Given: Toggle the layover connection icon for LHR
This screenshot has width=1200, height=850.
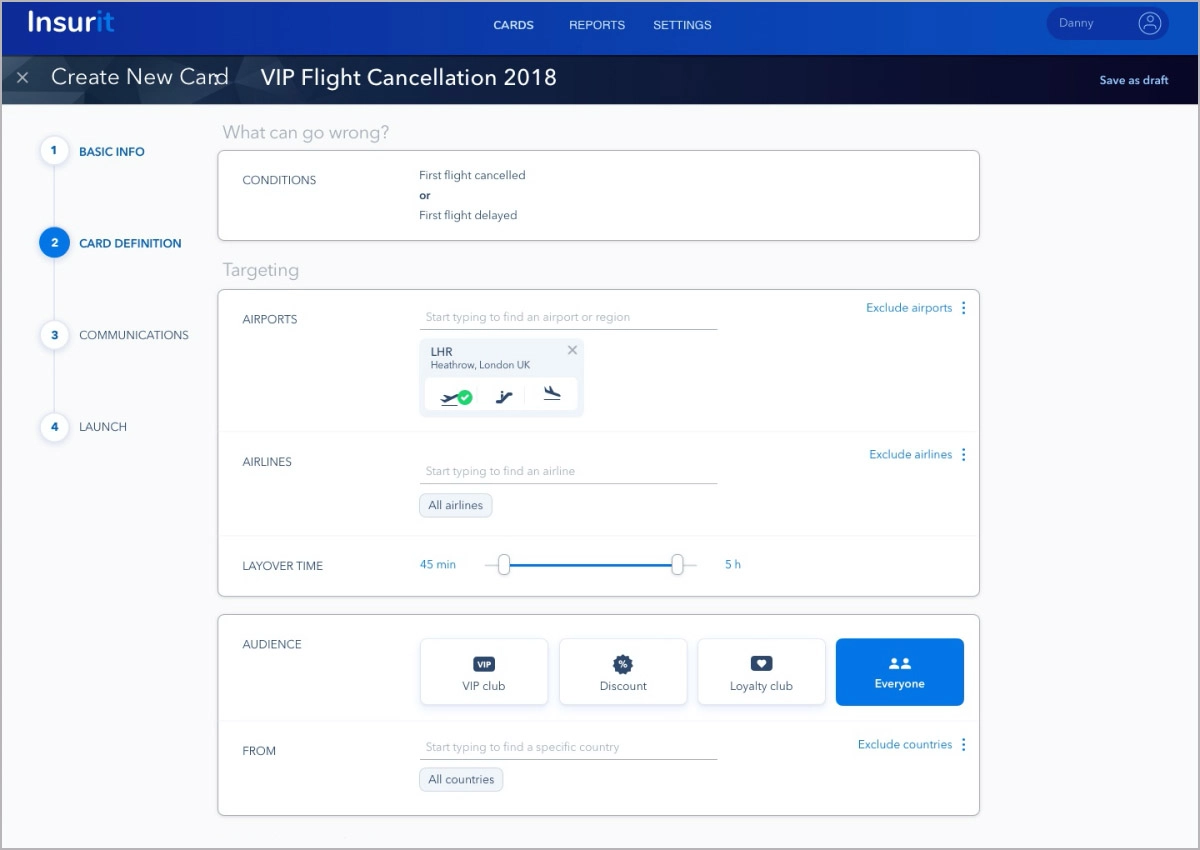Looking at the screenshot, I should [x=504, y=397].
